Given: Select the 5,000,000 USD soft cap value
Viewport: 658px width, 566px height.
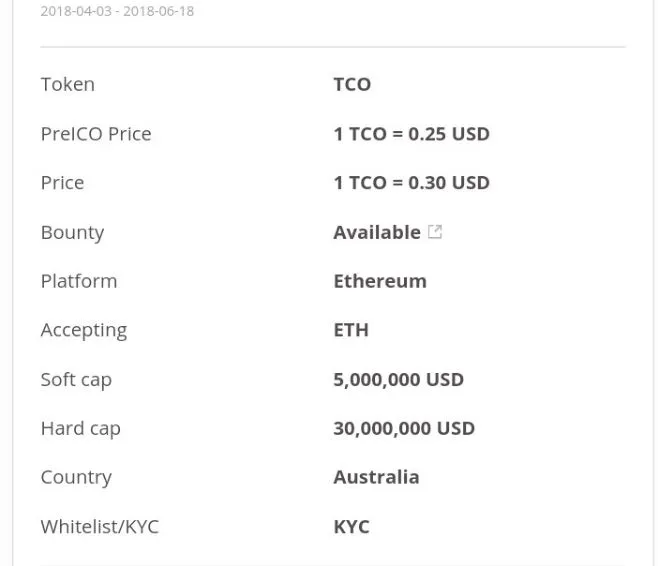Looking at the screenshot, I should pyautogui.click(x=398, y=380).
